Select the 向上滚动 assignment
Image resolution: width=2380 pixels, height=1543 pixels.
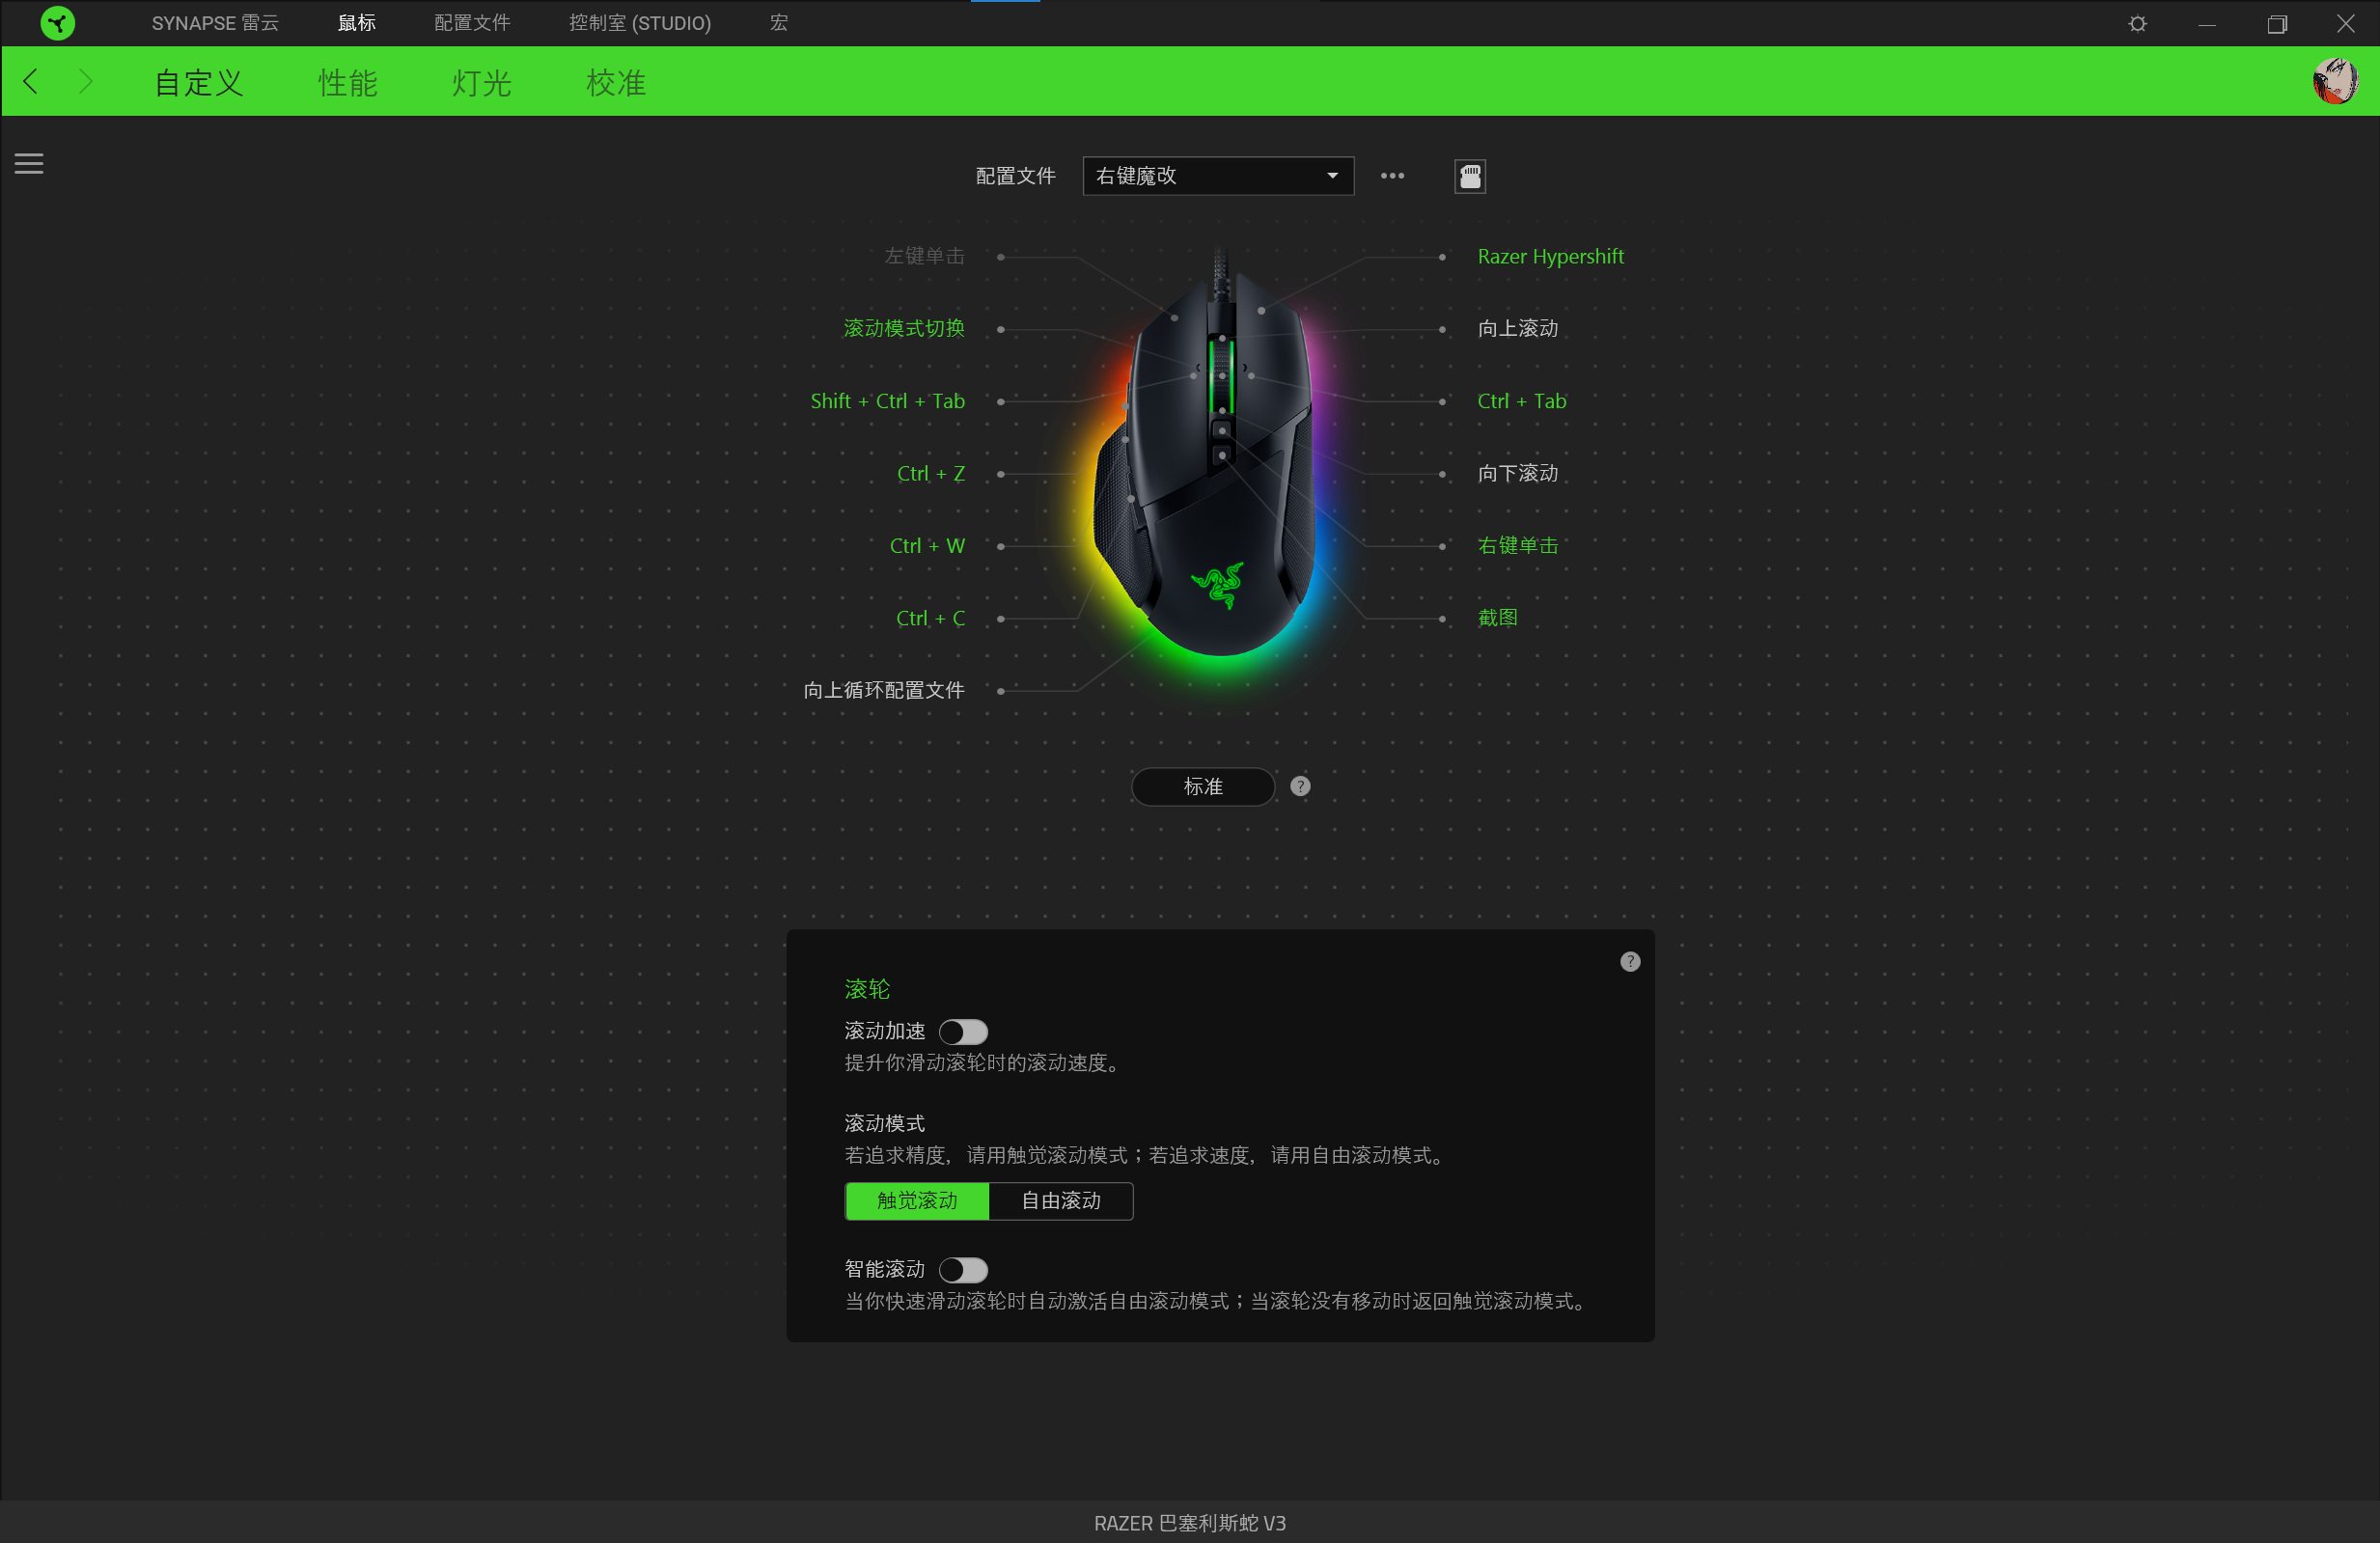pos(1518,329)
